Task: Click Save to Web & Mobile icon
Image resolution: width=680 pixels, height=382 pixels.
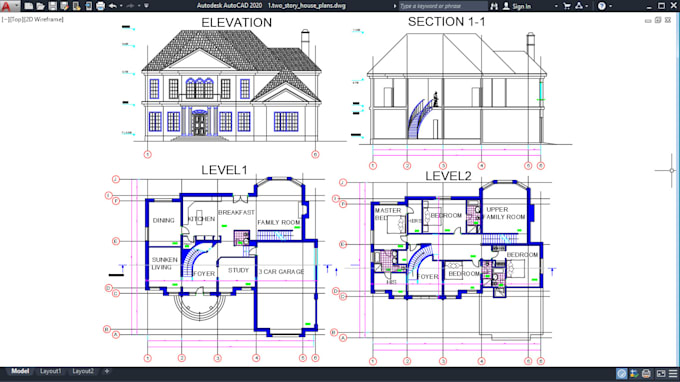Action: coord(88,6)
